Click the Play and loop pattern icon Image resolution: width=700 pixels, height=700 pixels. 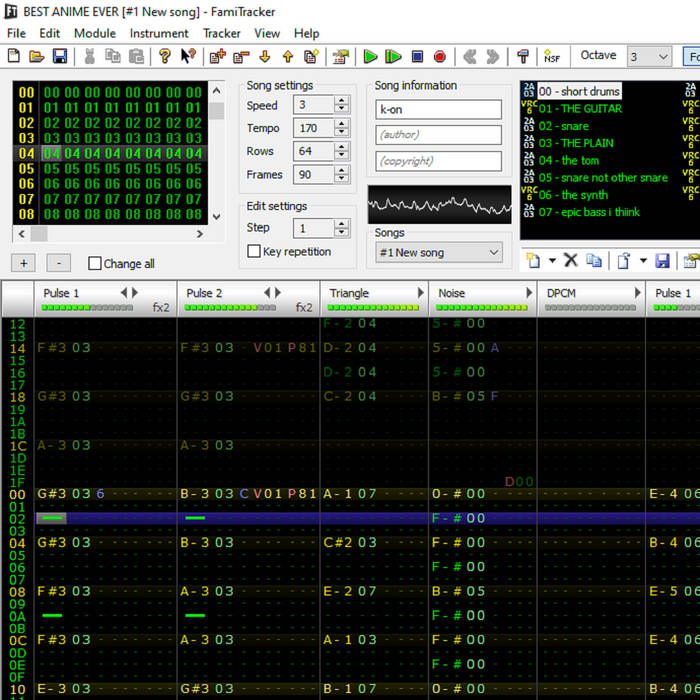pyautogui.click(x=393, y=57)
